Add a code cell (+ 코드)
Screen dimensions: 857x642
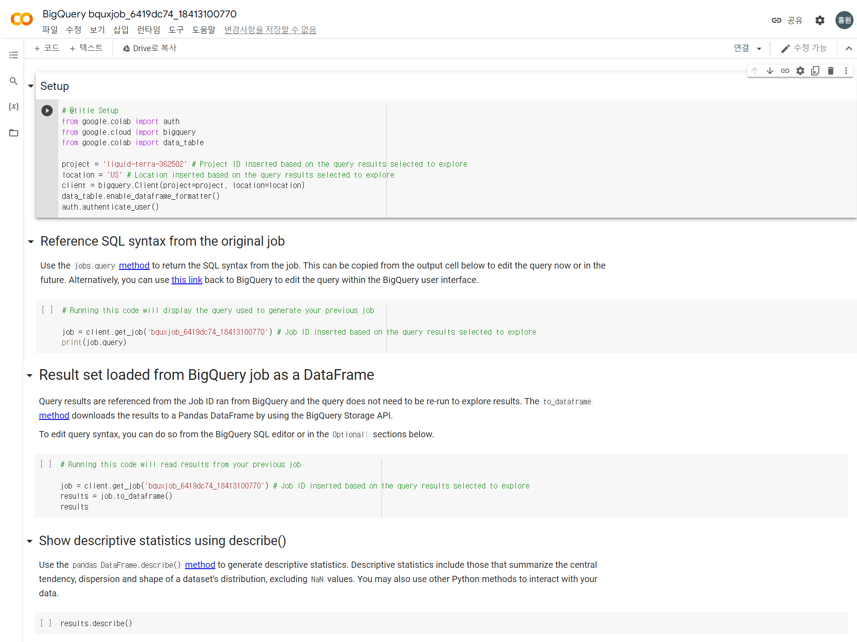pos(46,48)
